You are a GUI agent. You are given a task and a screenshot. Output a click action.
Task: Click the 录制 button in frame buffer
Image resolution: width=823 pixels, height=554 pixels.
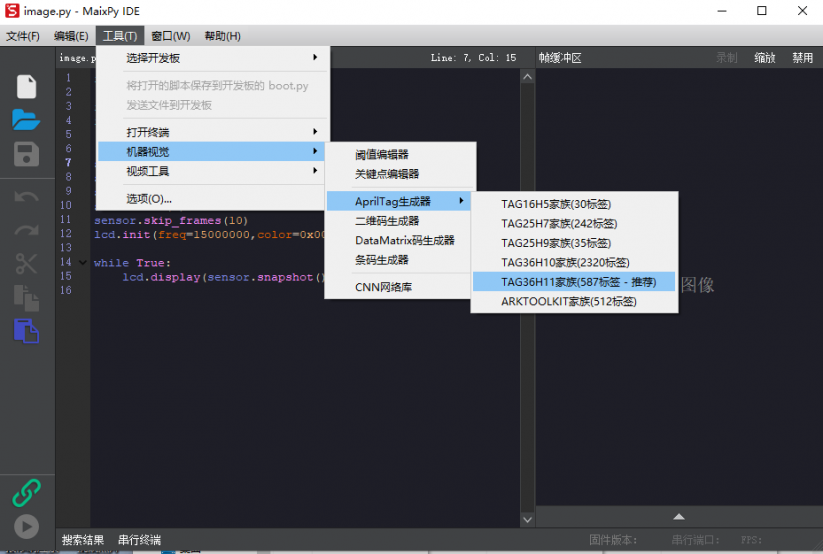click(727, 58)
